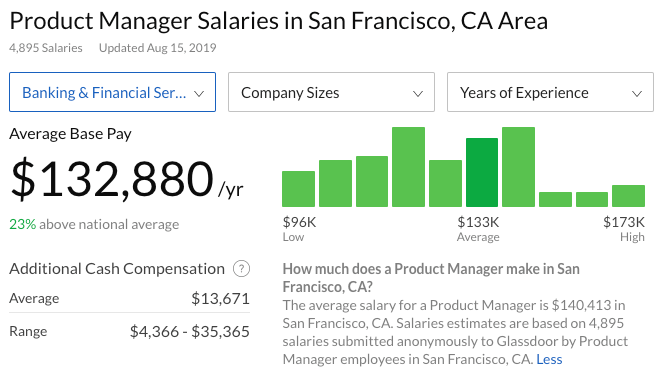Click the Additional Cash Compensation help icon

pos(242,268)
